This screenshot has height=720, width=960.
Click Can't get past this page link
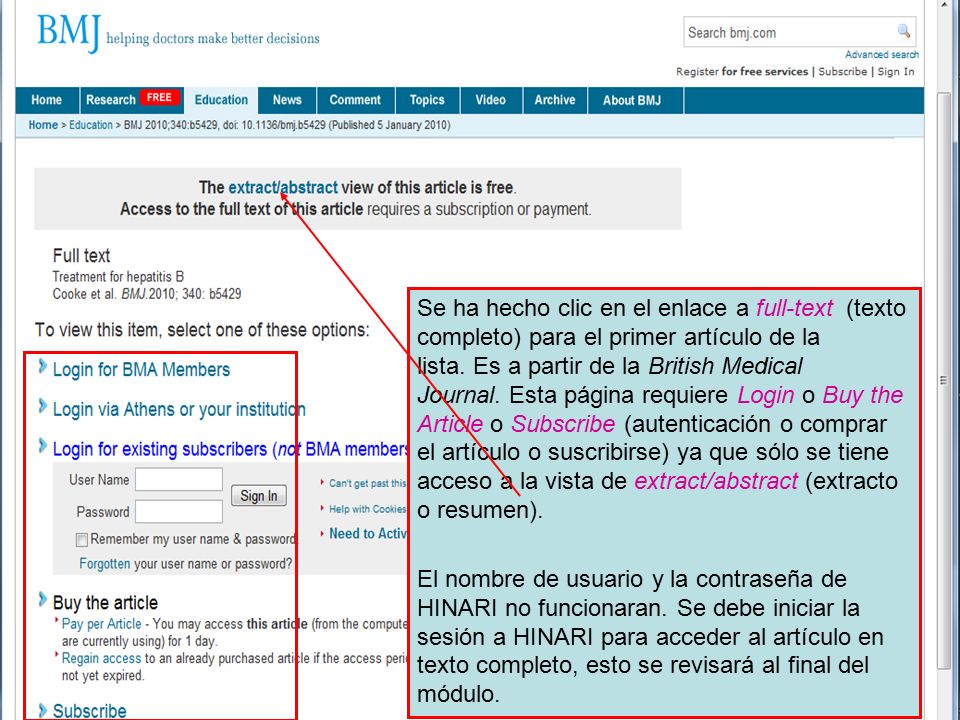coord(367,483)
